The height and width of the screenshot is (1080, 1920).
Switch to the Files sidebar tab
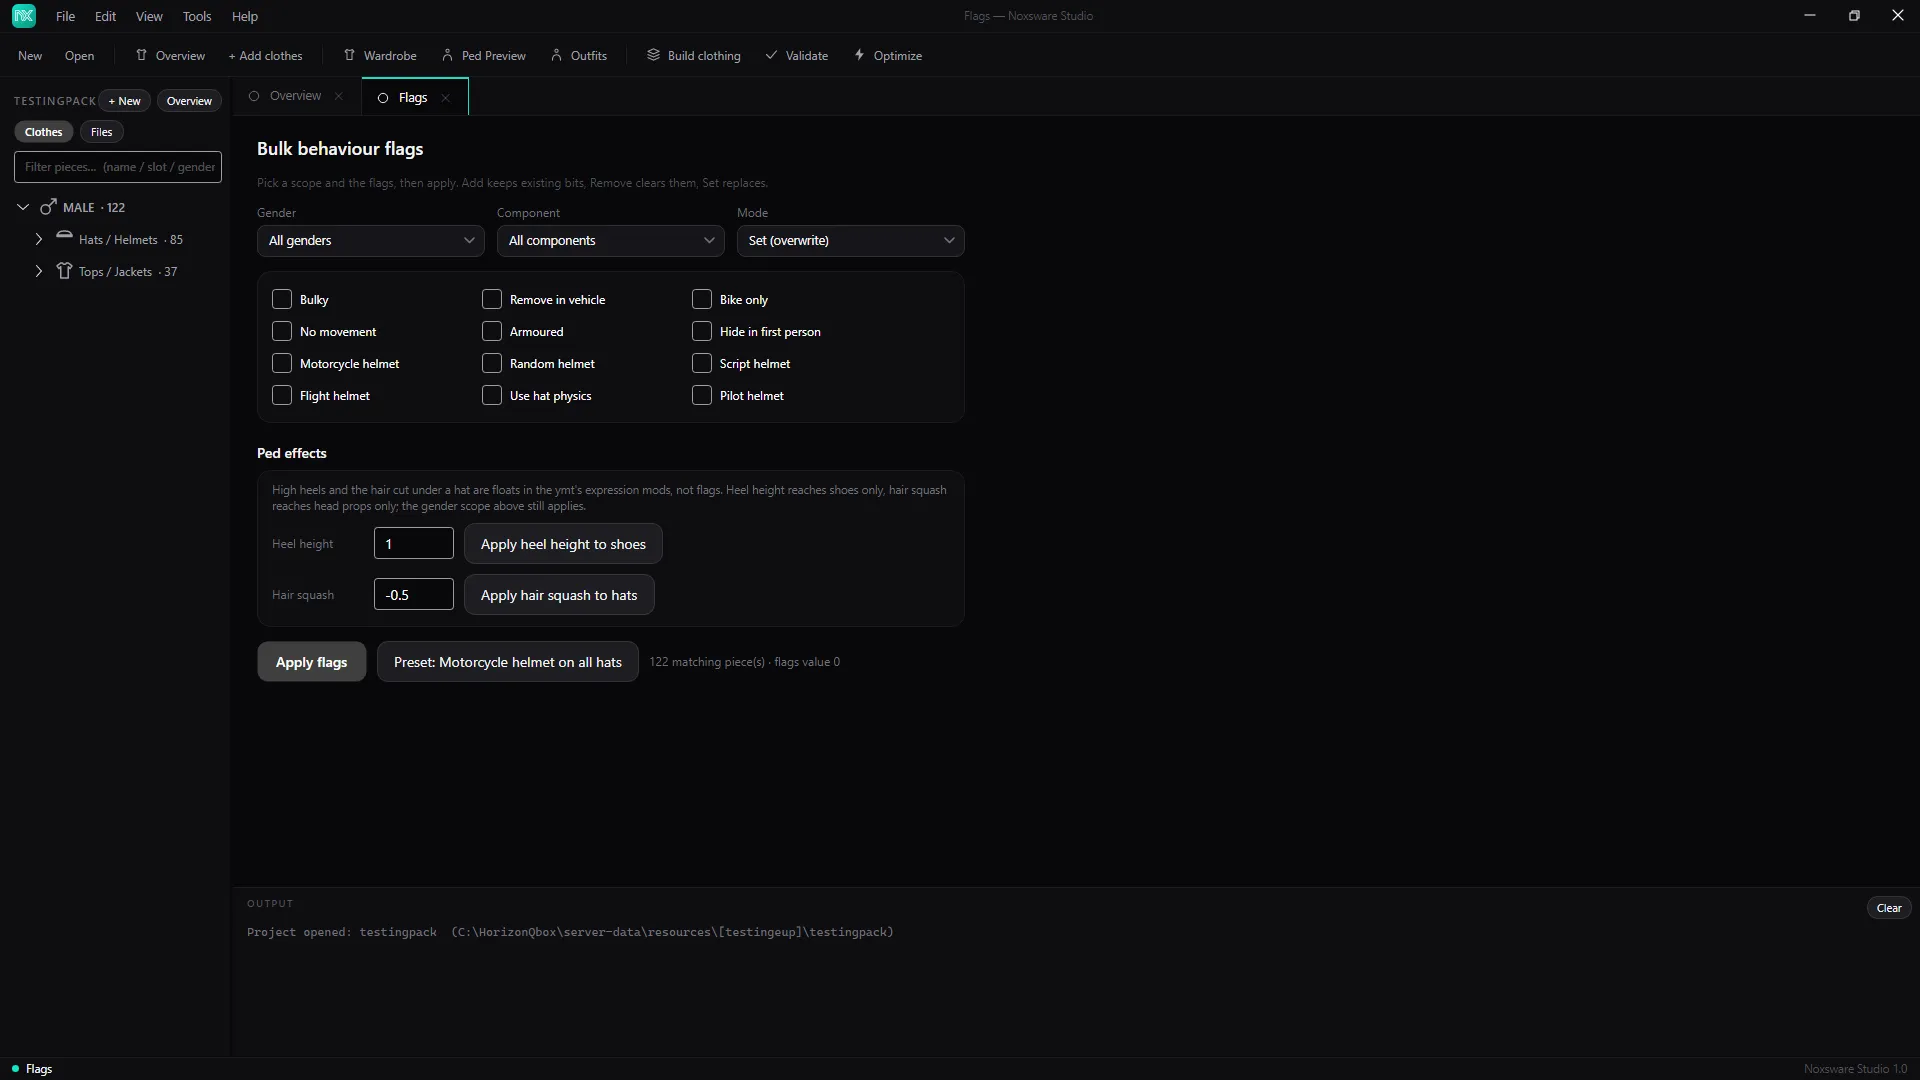[x=102, y=132]
